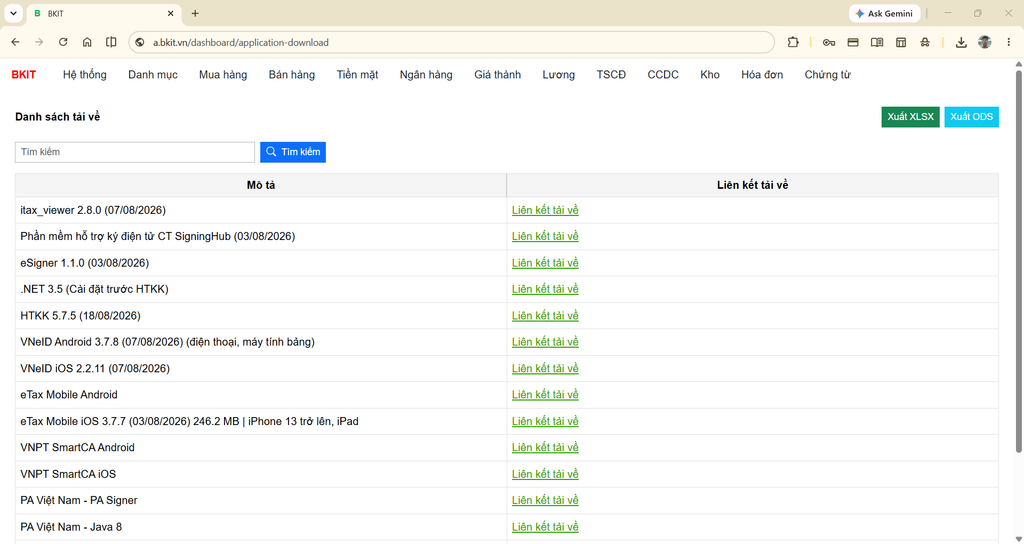Click the browser forward arrow
The image size is (1024, 544).
coord(39,42)
